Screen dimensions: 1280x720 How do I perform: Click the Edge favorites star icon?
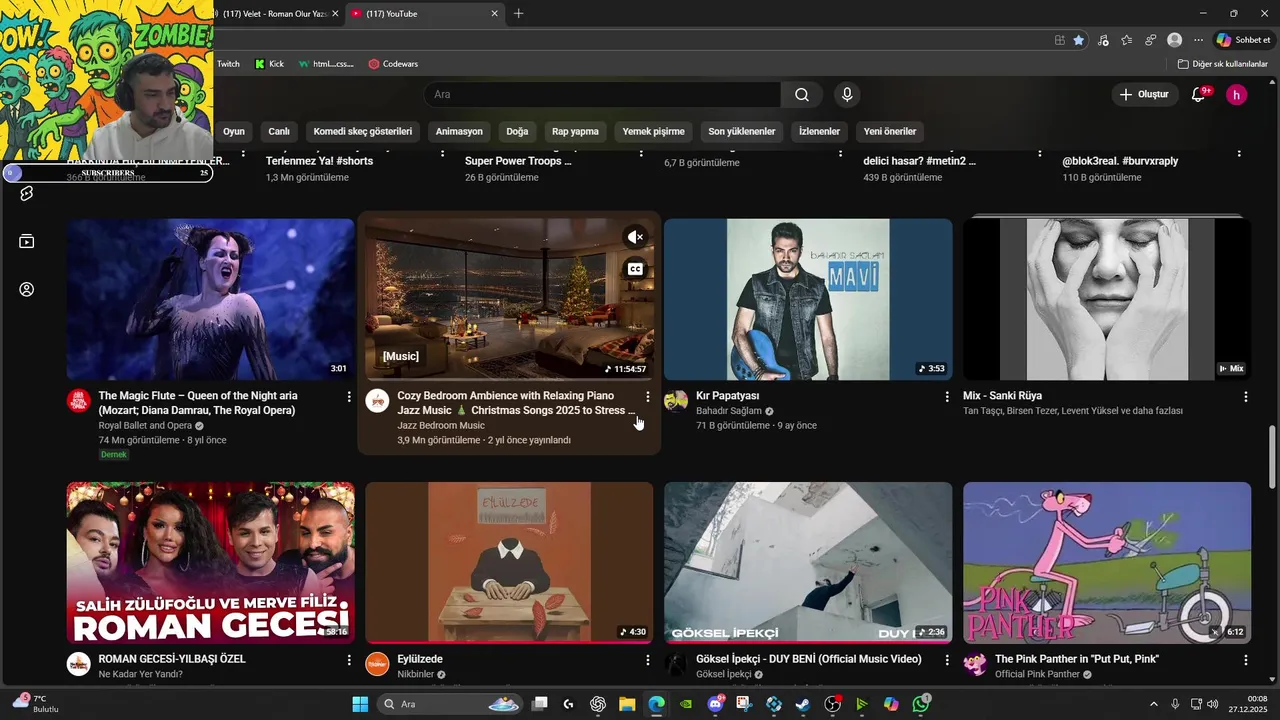click(x=1079, y=40)
